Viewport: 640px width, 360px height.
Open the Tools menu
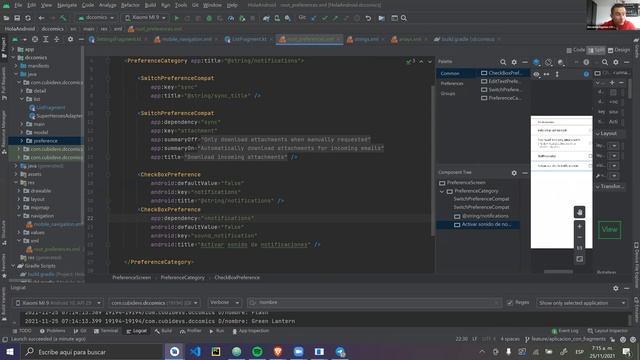[181, 5]
